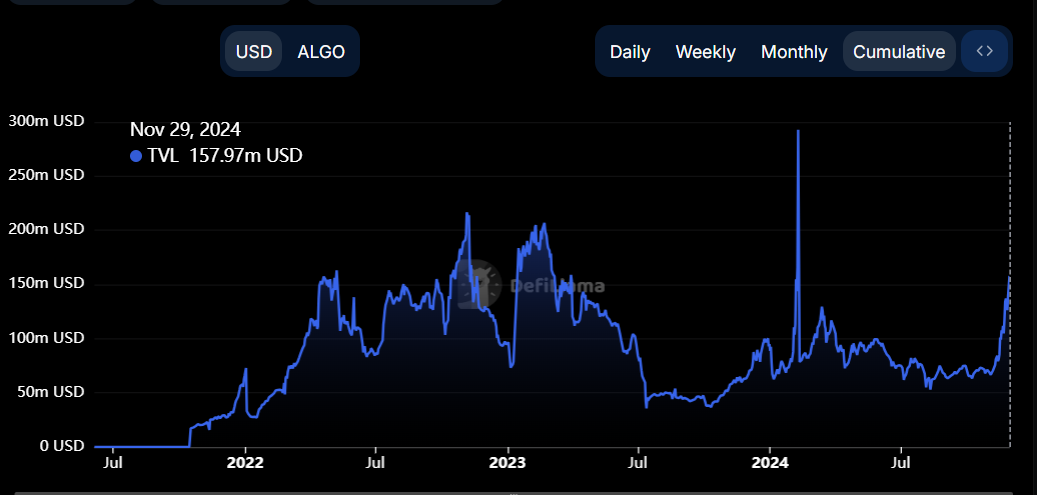
Task: Click the 150m USD axis label
Action: [46, 283]
